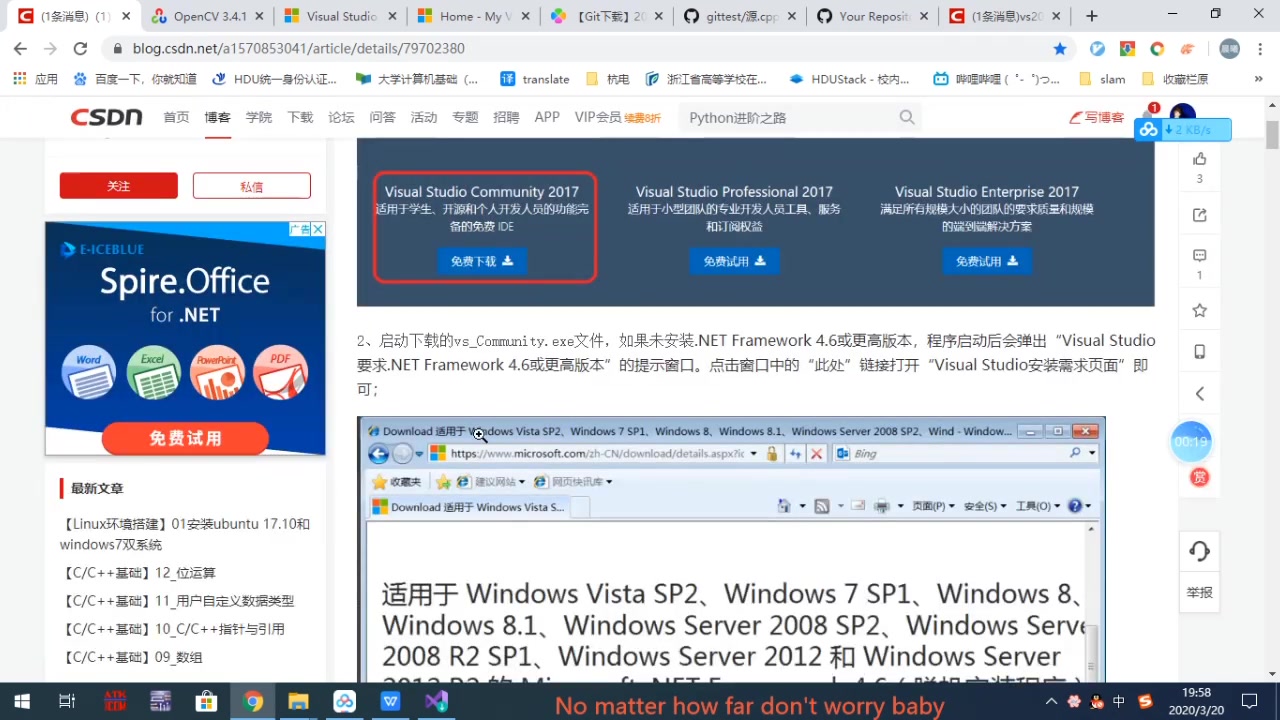The height and width of the screenshot is (720, 1280).
Task: Open File Explorer from the taskbar
Action: [298, 701]
